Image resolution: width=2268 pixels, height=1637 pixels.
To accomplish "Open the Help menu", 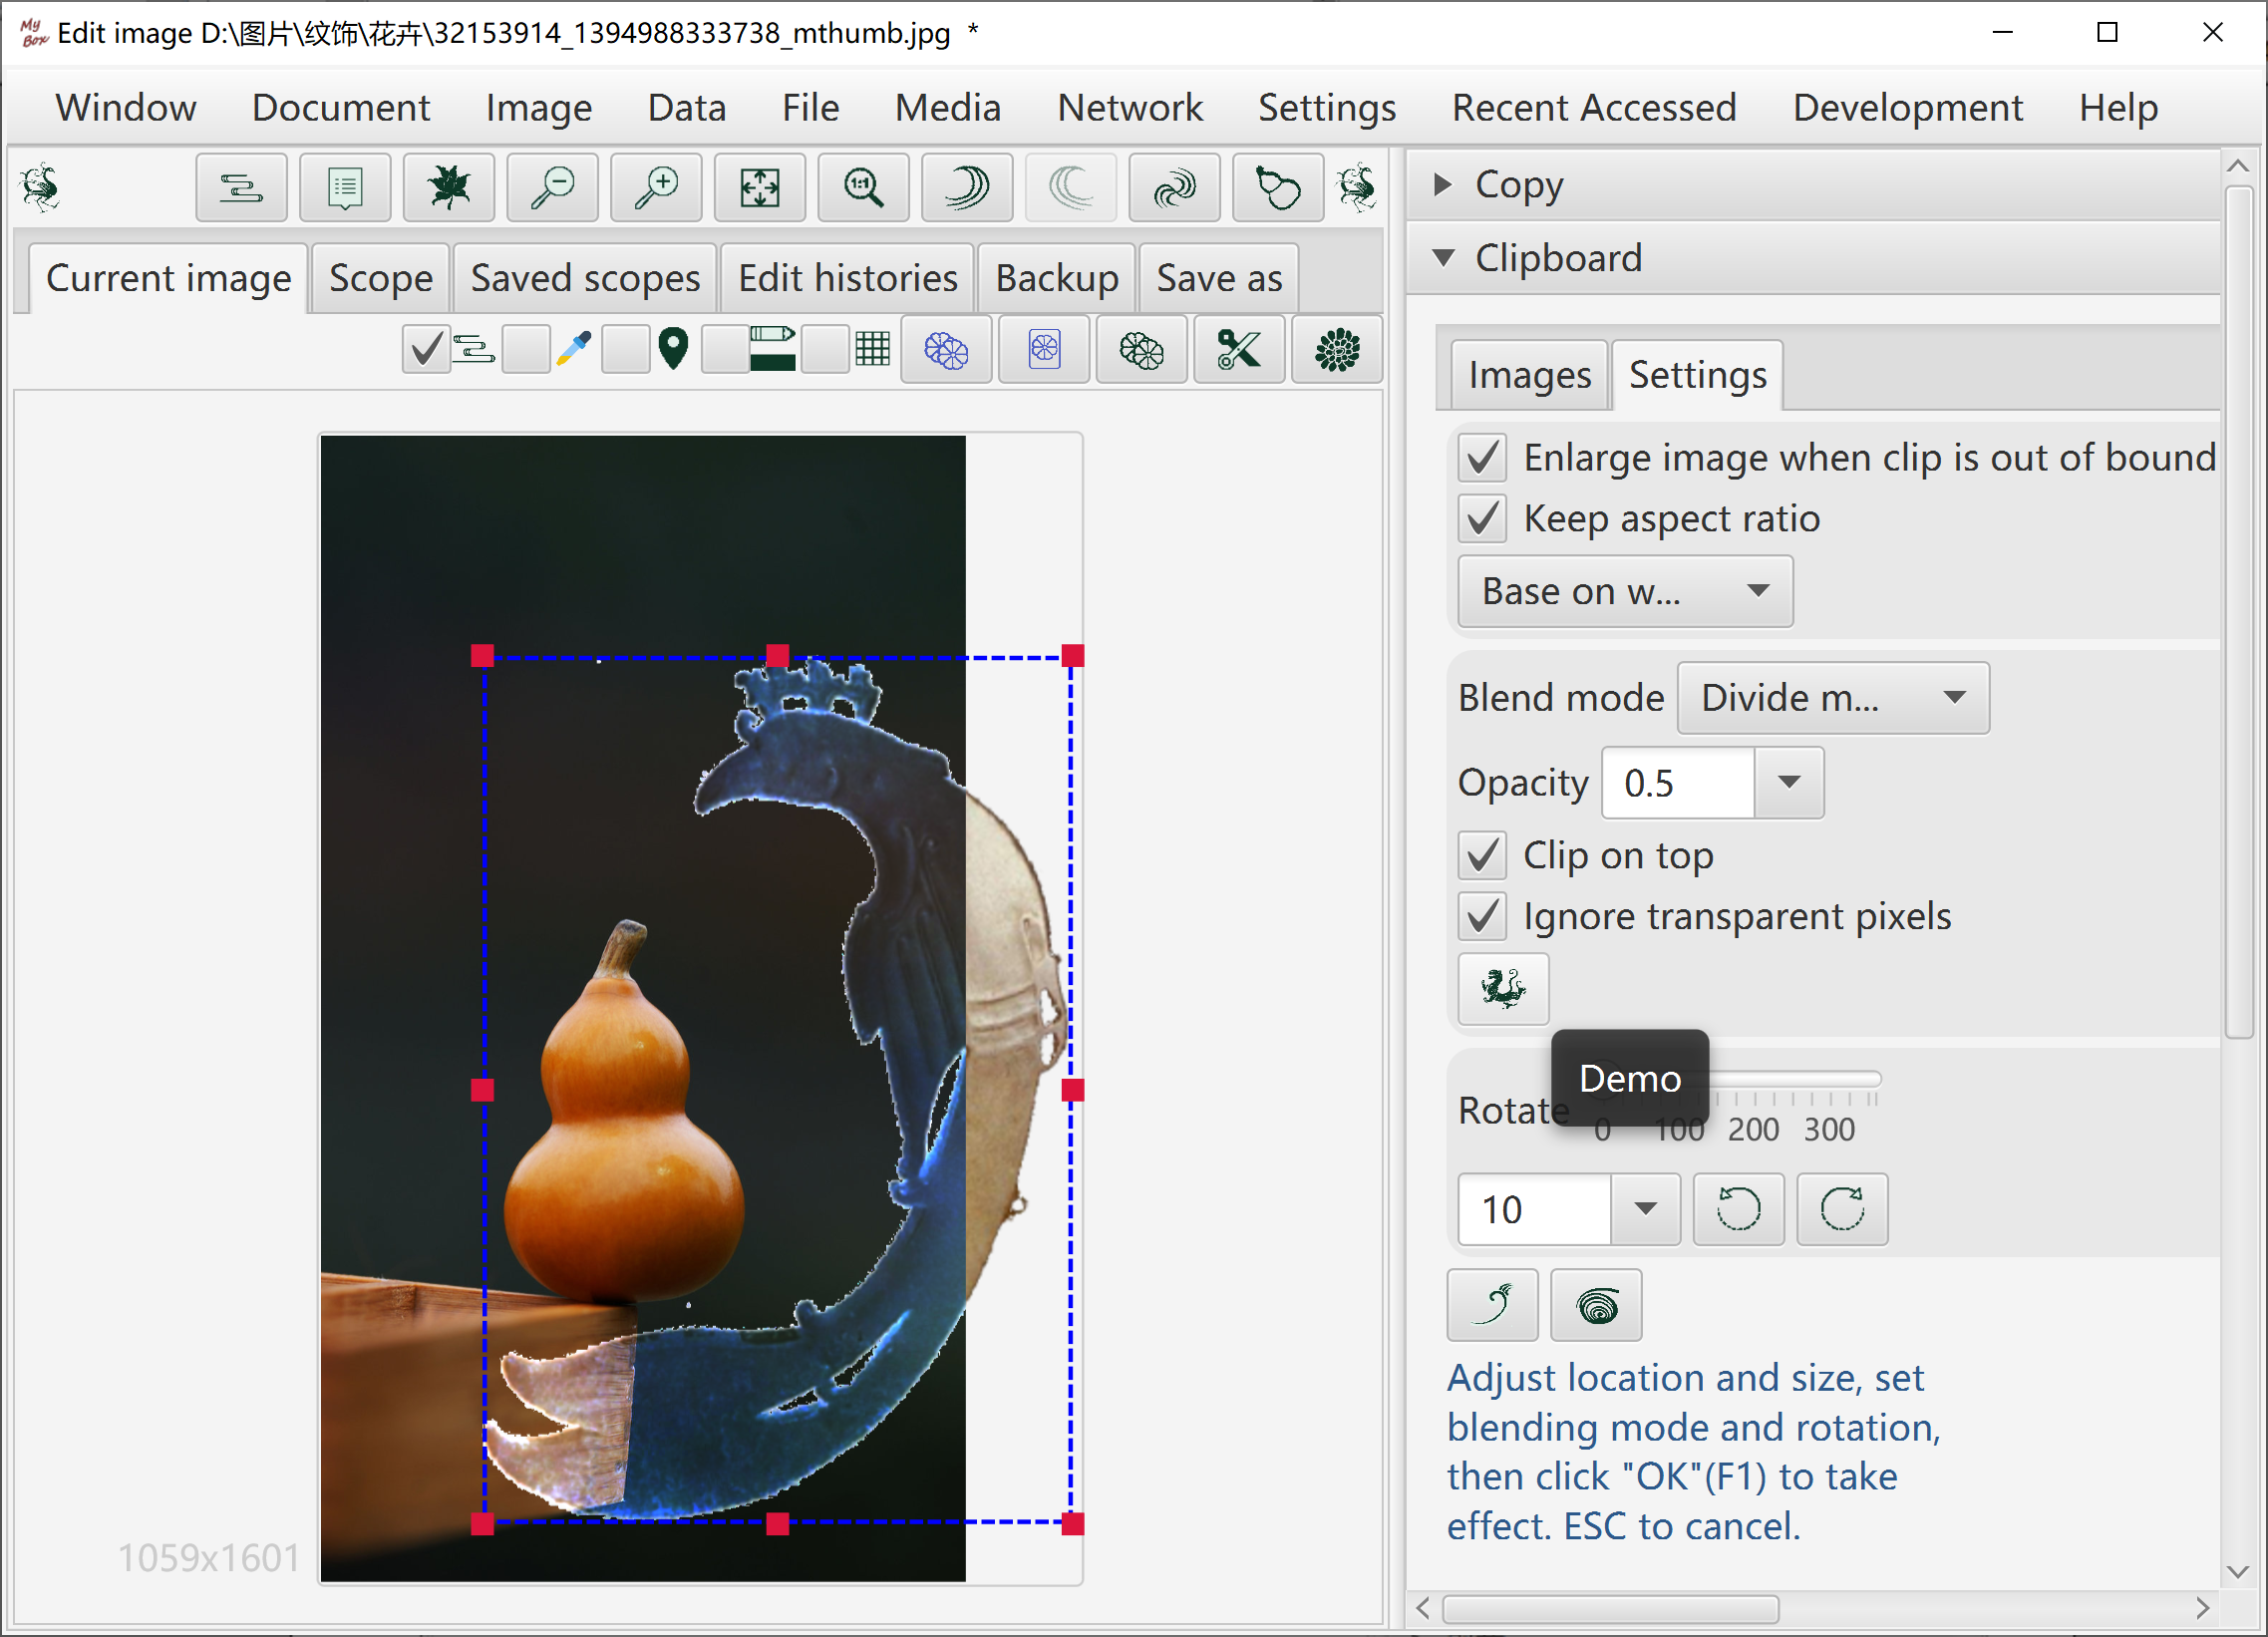I will [x=2118, y=108].
